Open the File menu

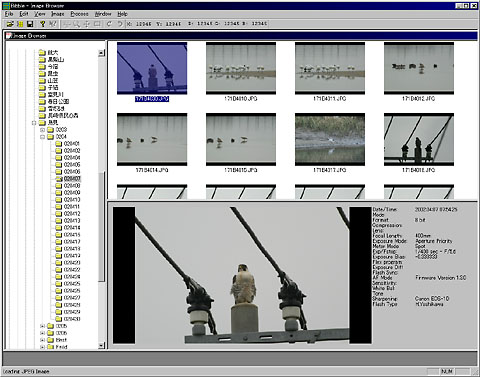9,14
